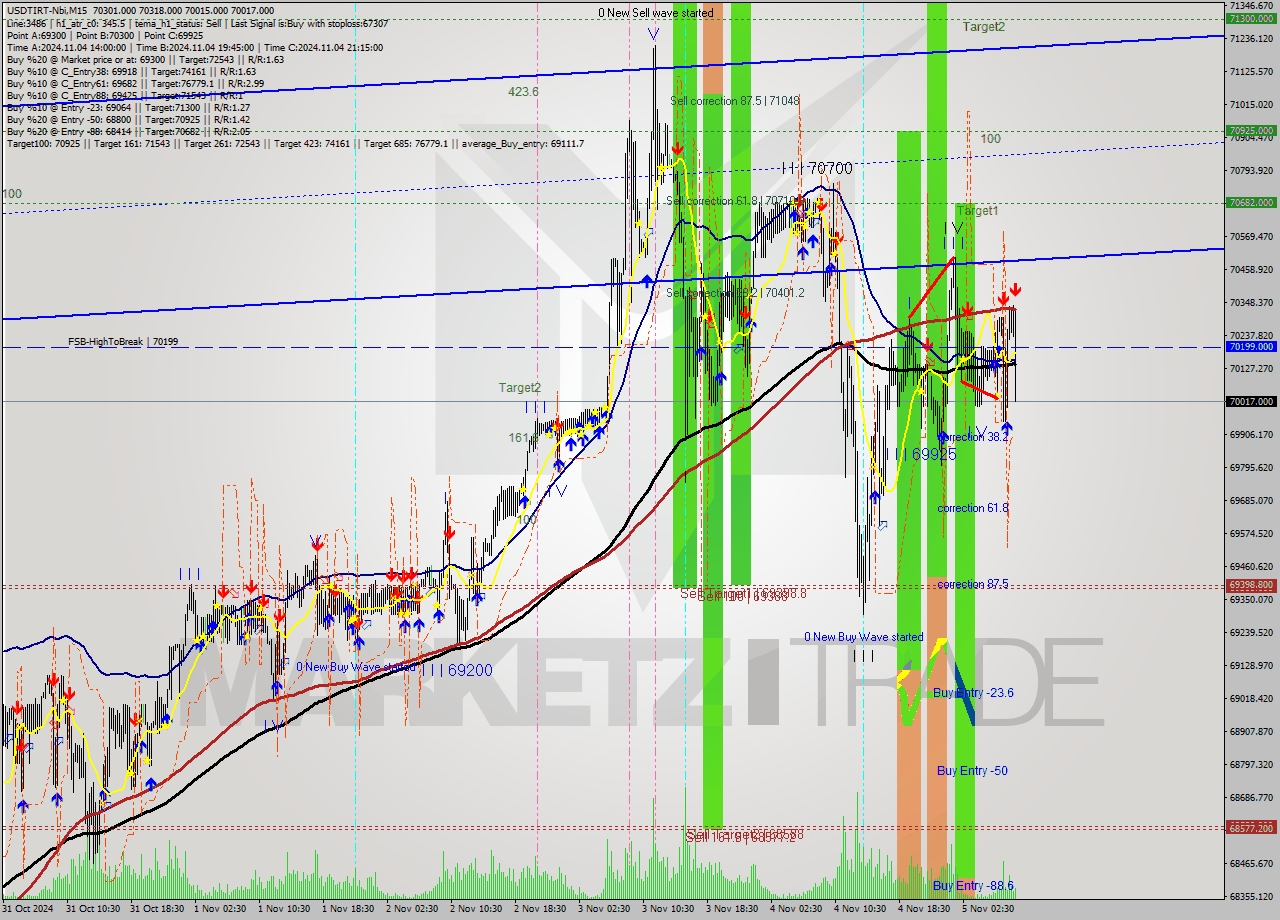Select the '3 Nov 10:30' time axis label
Screen dimensions: 1280x920
point(669,909)
